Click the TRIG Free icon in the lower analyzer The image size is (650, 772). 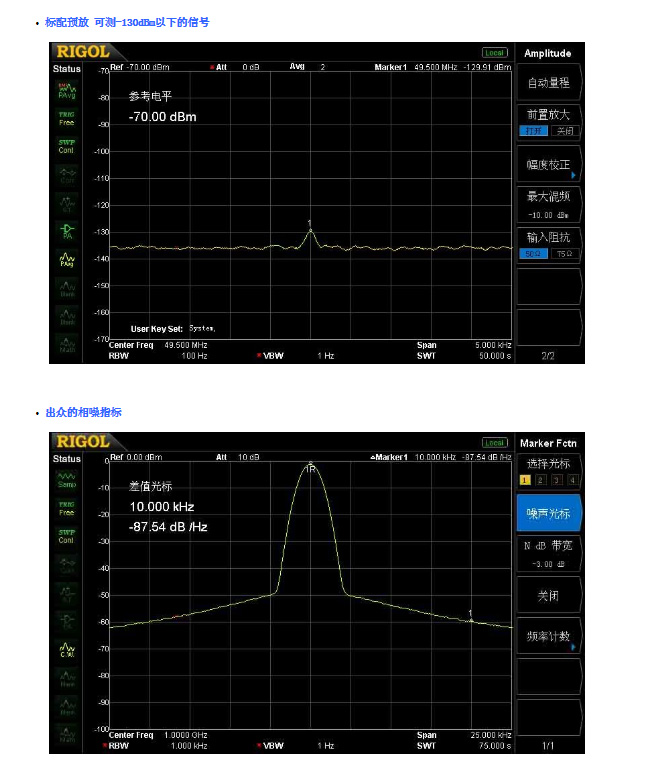66,508
